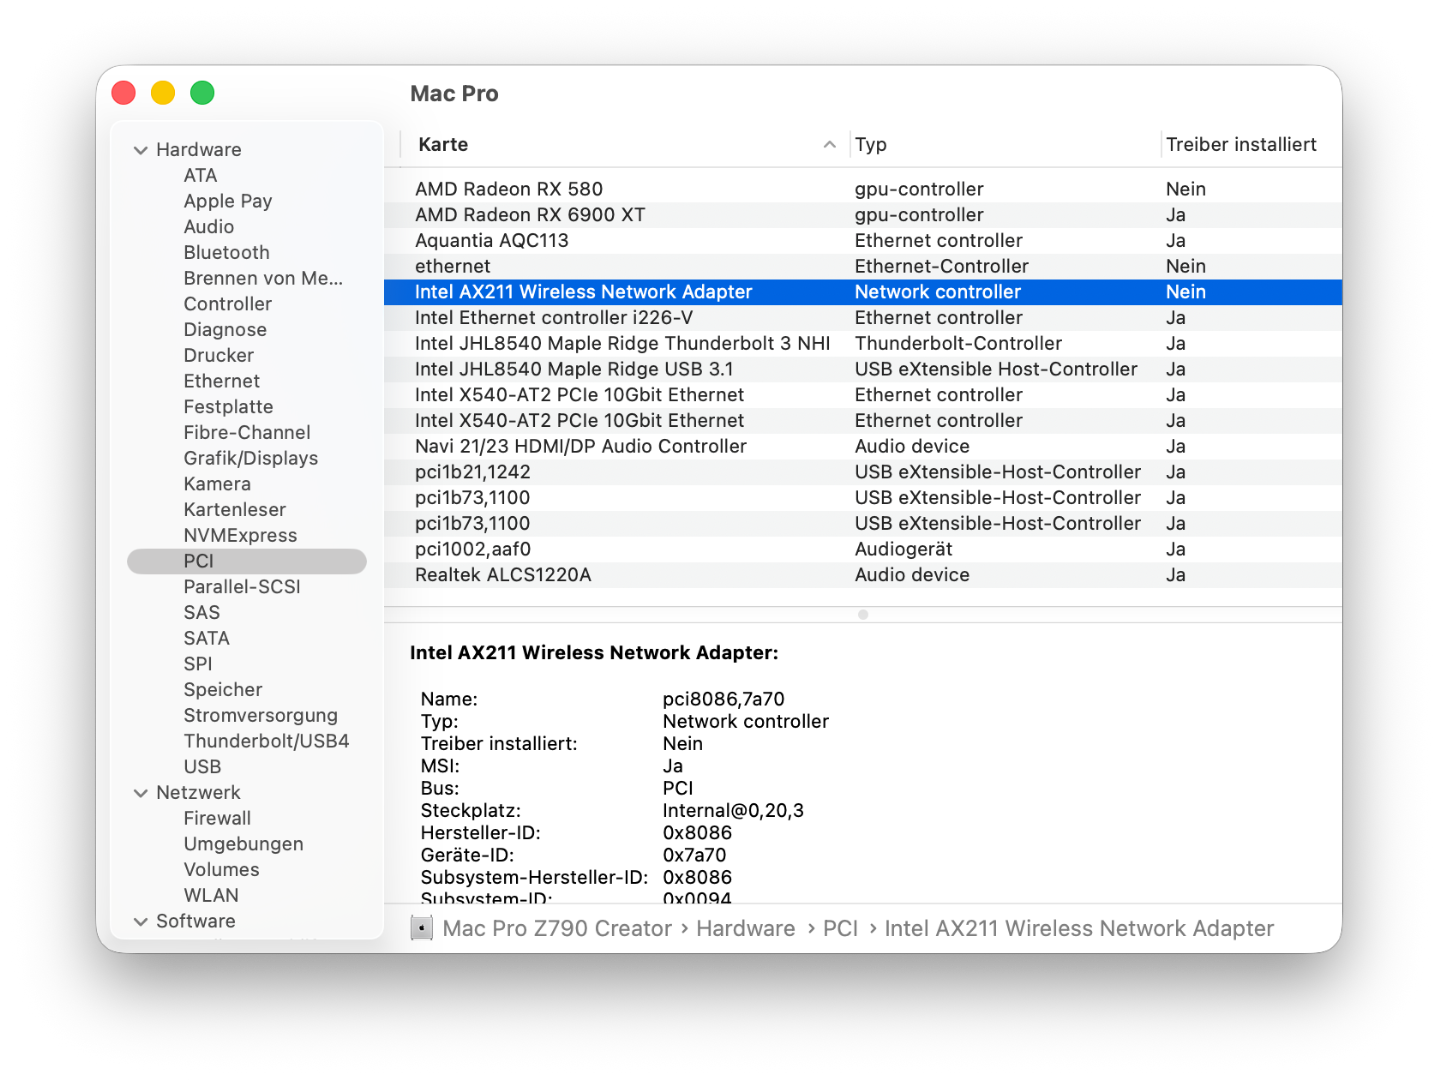Select Intel Ethernet controller i226-V row
The height and width of the screenshot is (1080, 1438).
pyautogui.click(x=863, y=318)
